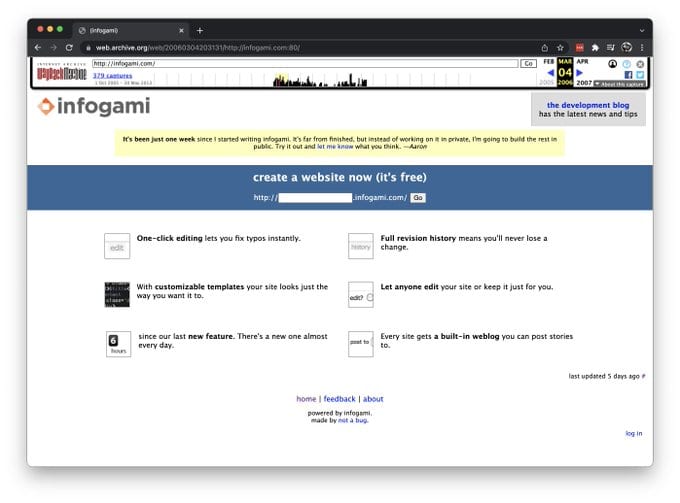Click the site name input field

[x=315, y=198]
